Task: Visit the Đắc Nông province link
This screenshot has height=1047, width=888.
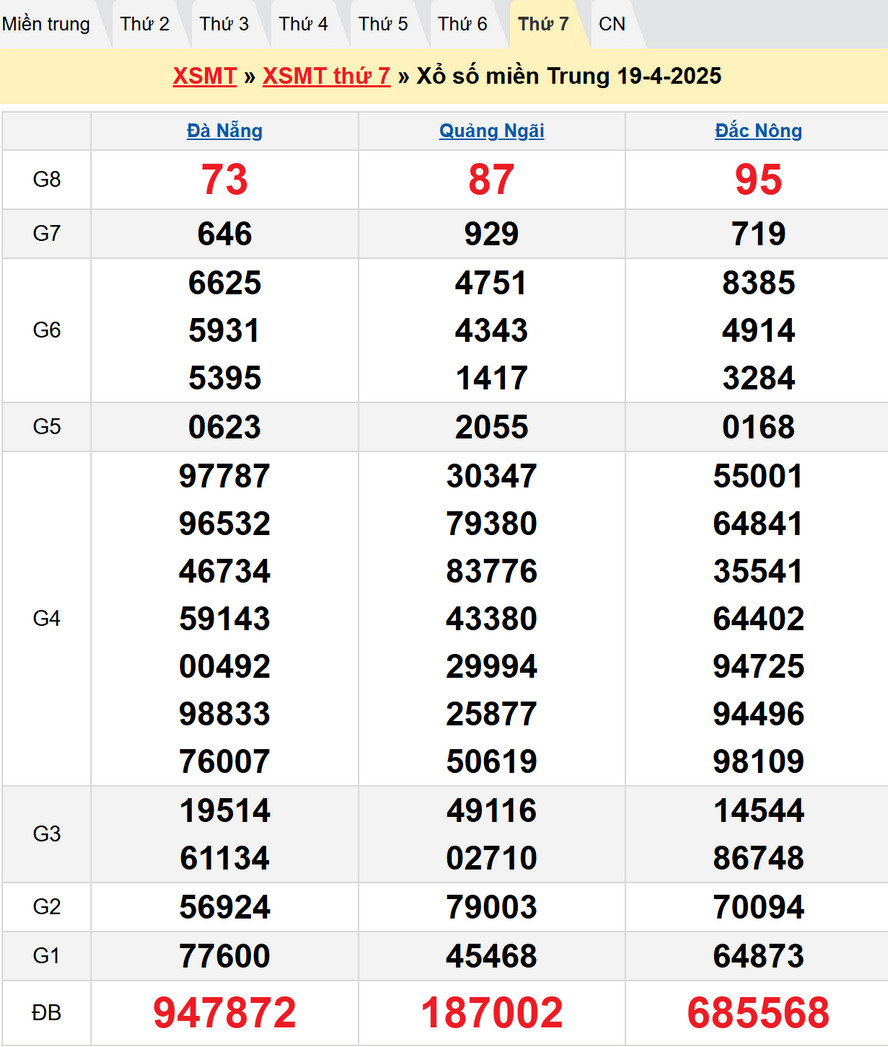Action: pyautogui.click(x=758, y=131)
